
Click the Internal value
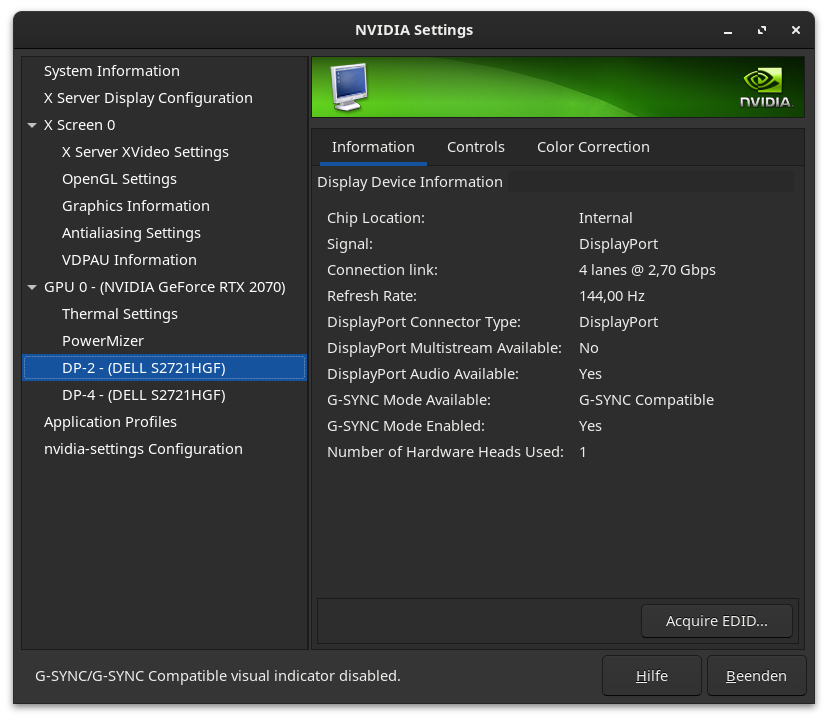[606, 218]
